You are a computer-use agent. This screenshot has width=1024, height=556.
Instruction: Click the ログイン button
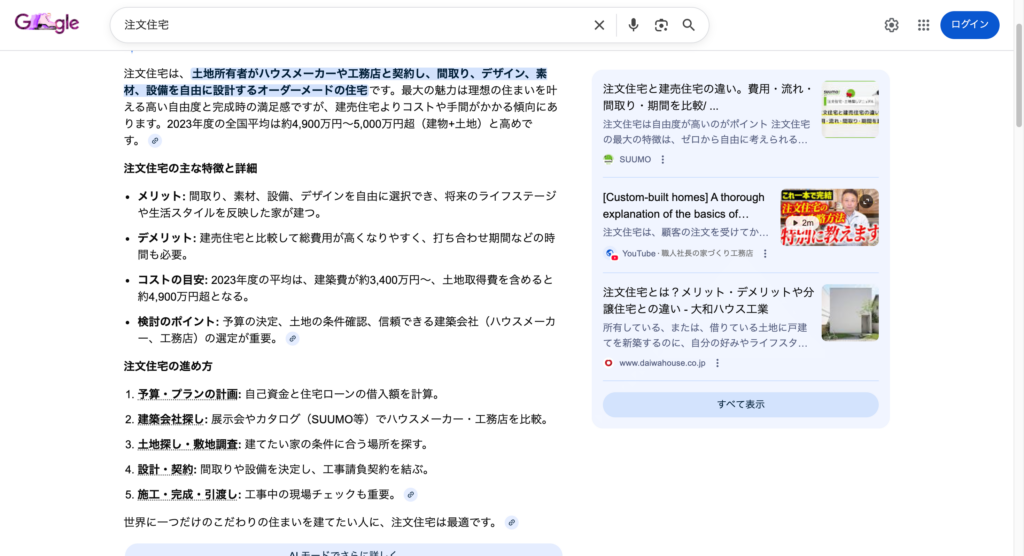969,25
